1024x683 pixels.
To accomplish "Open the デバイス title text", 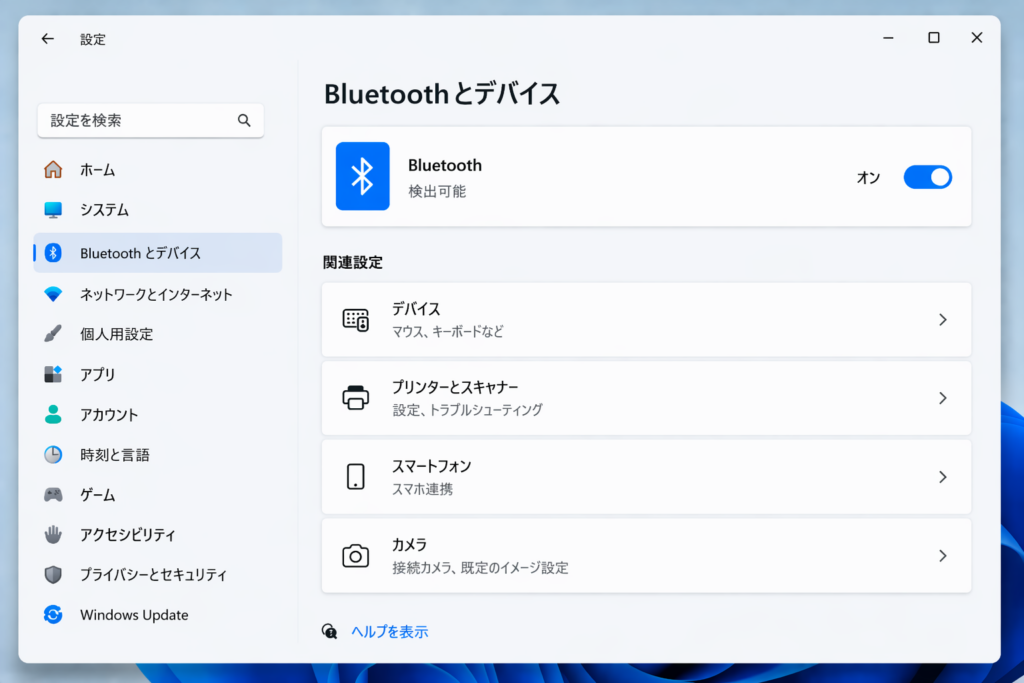I will coord(416,309).
